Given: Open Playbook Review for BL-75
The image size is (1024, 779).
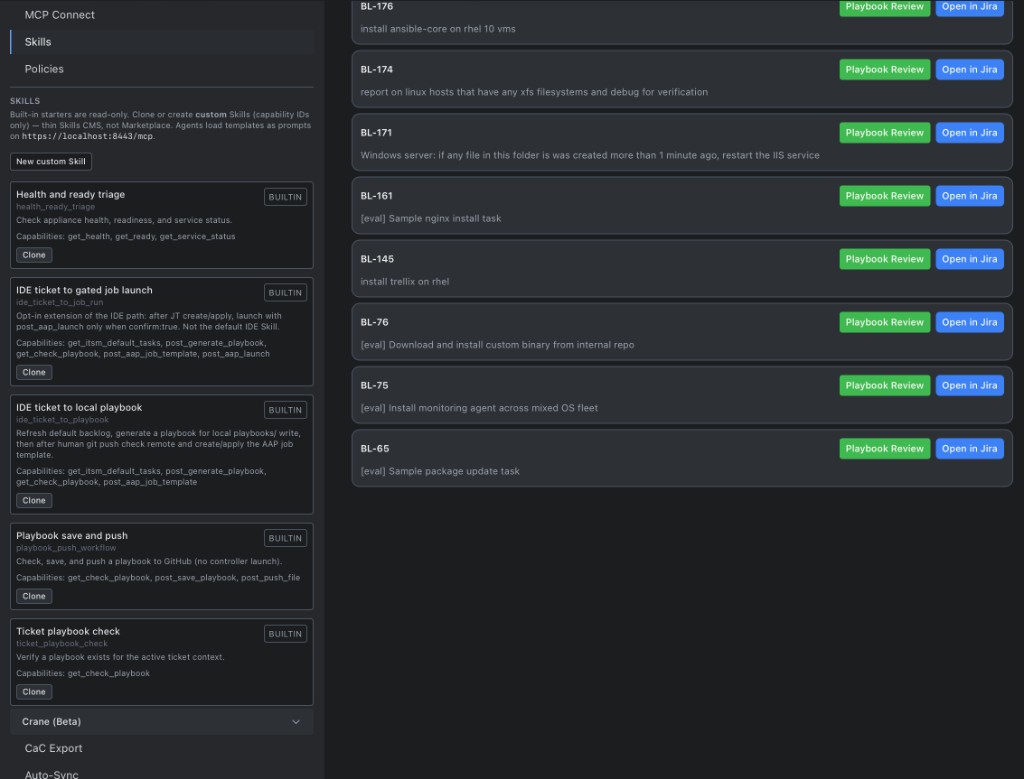Looking at the screenshot, I should [885, 385].
